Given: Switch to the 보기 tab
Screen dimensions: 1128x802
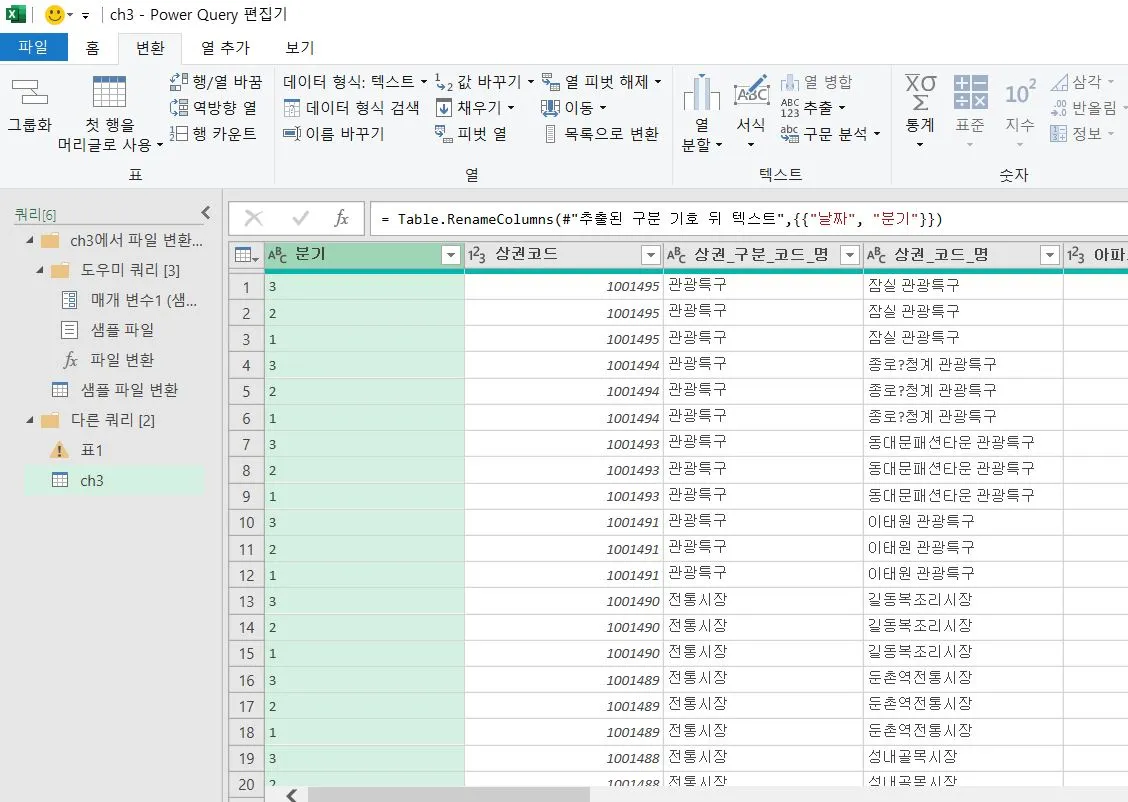Looking at the screenshot, I should [x=300, y=47].
